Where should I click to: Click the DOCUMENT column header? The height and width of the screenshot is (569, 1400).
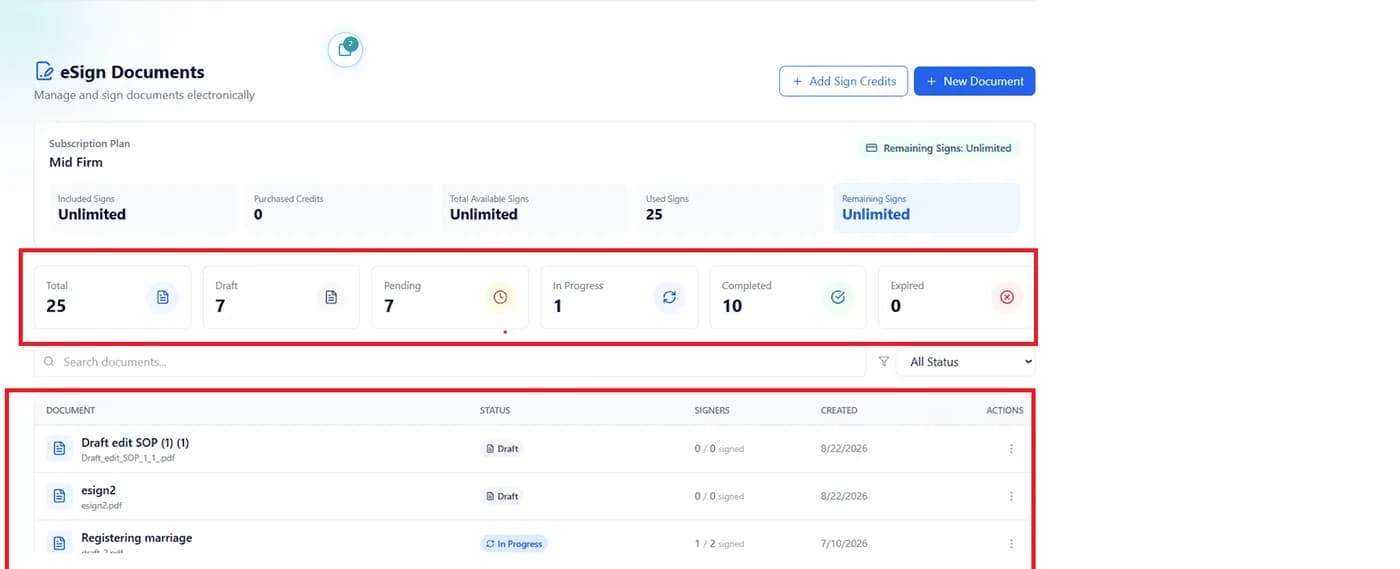coord(71,410)
